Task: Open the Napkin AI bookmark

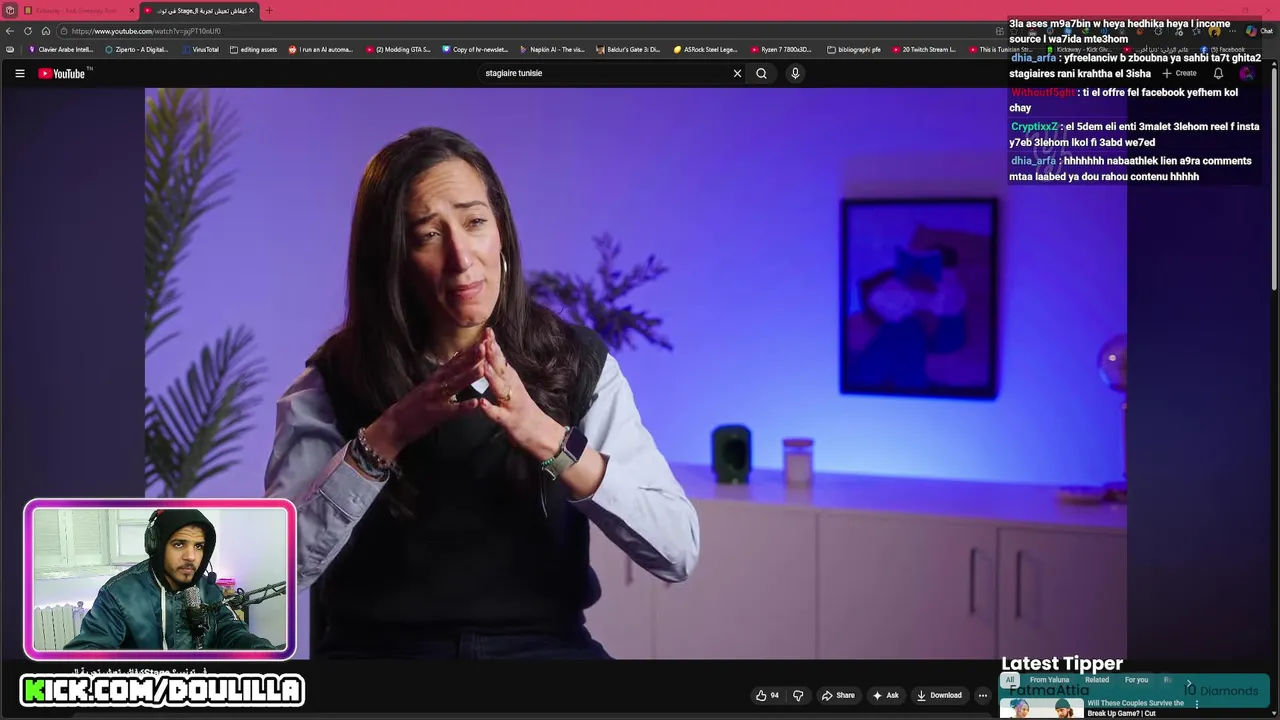Action: pos(552,49)
